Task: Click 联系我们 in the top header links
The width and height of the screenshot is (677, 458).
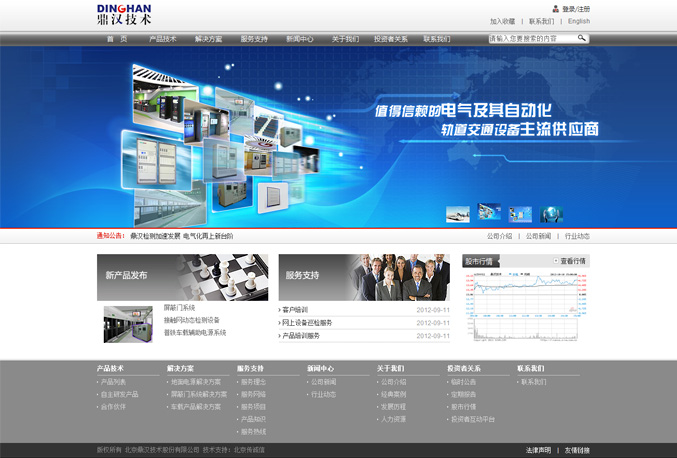Action: [541, 21]
